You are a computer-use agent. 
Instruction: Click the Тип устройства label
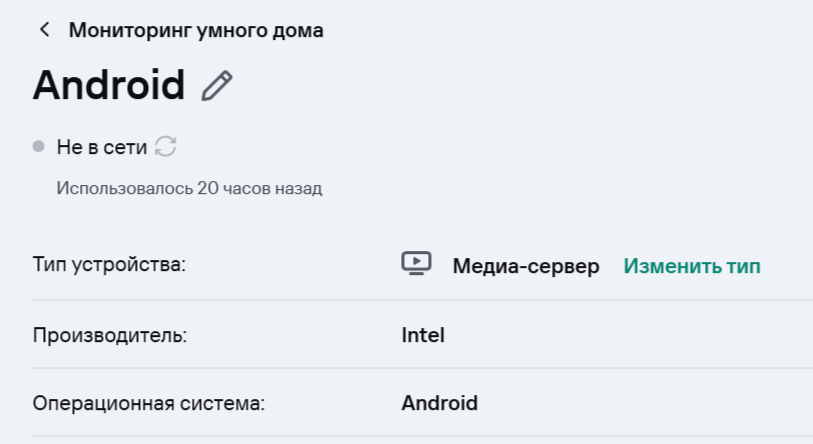(x=110, y=266)
